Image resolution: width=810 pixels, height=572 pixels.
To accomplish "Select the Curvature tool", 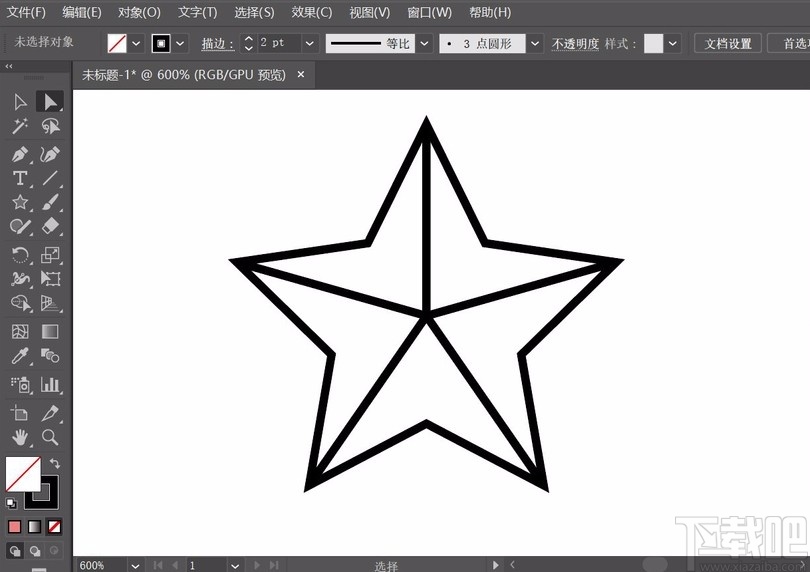I will 50,154.
